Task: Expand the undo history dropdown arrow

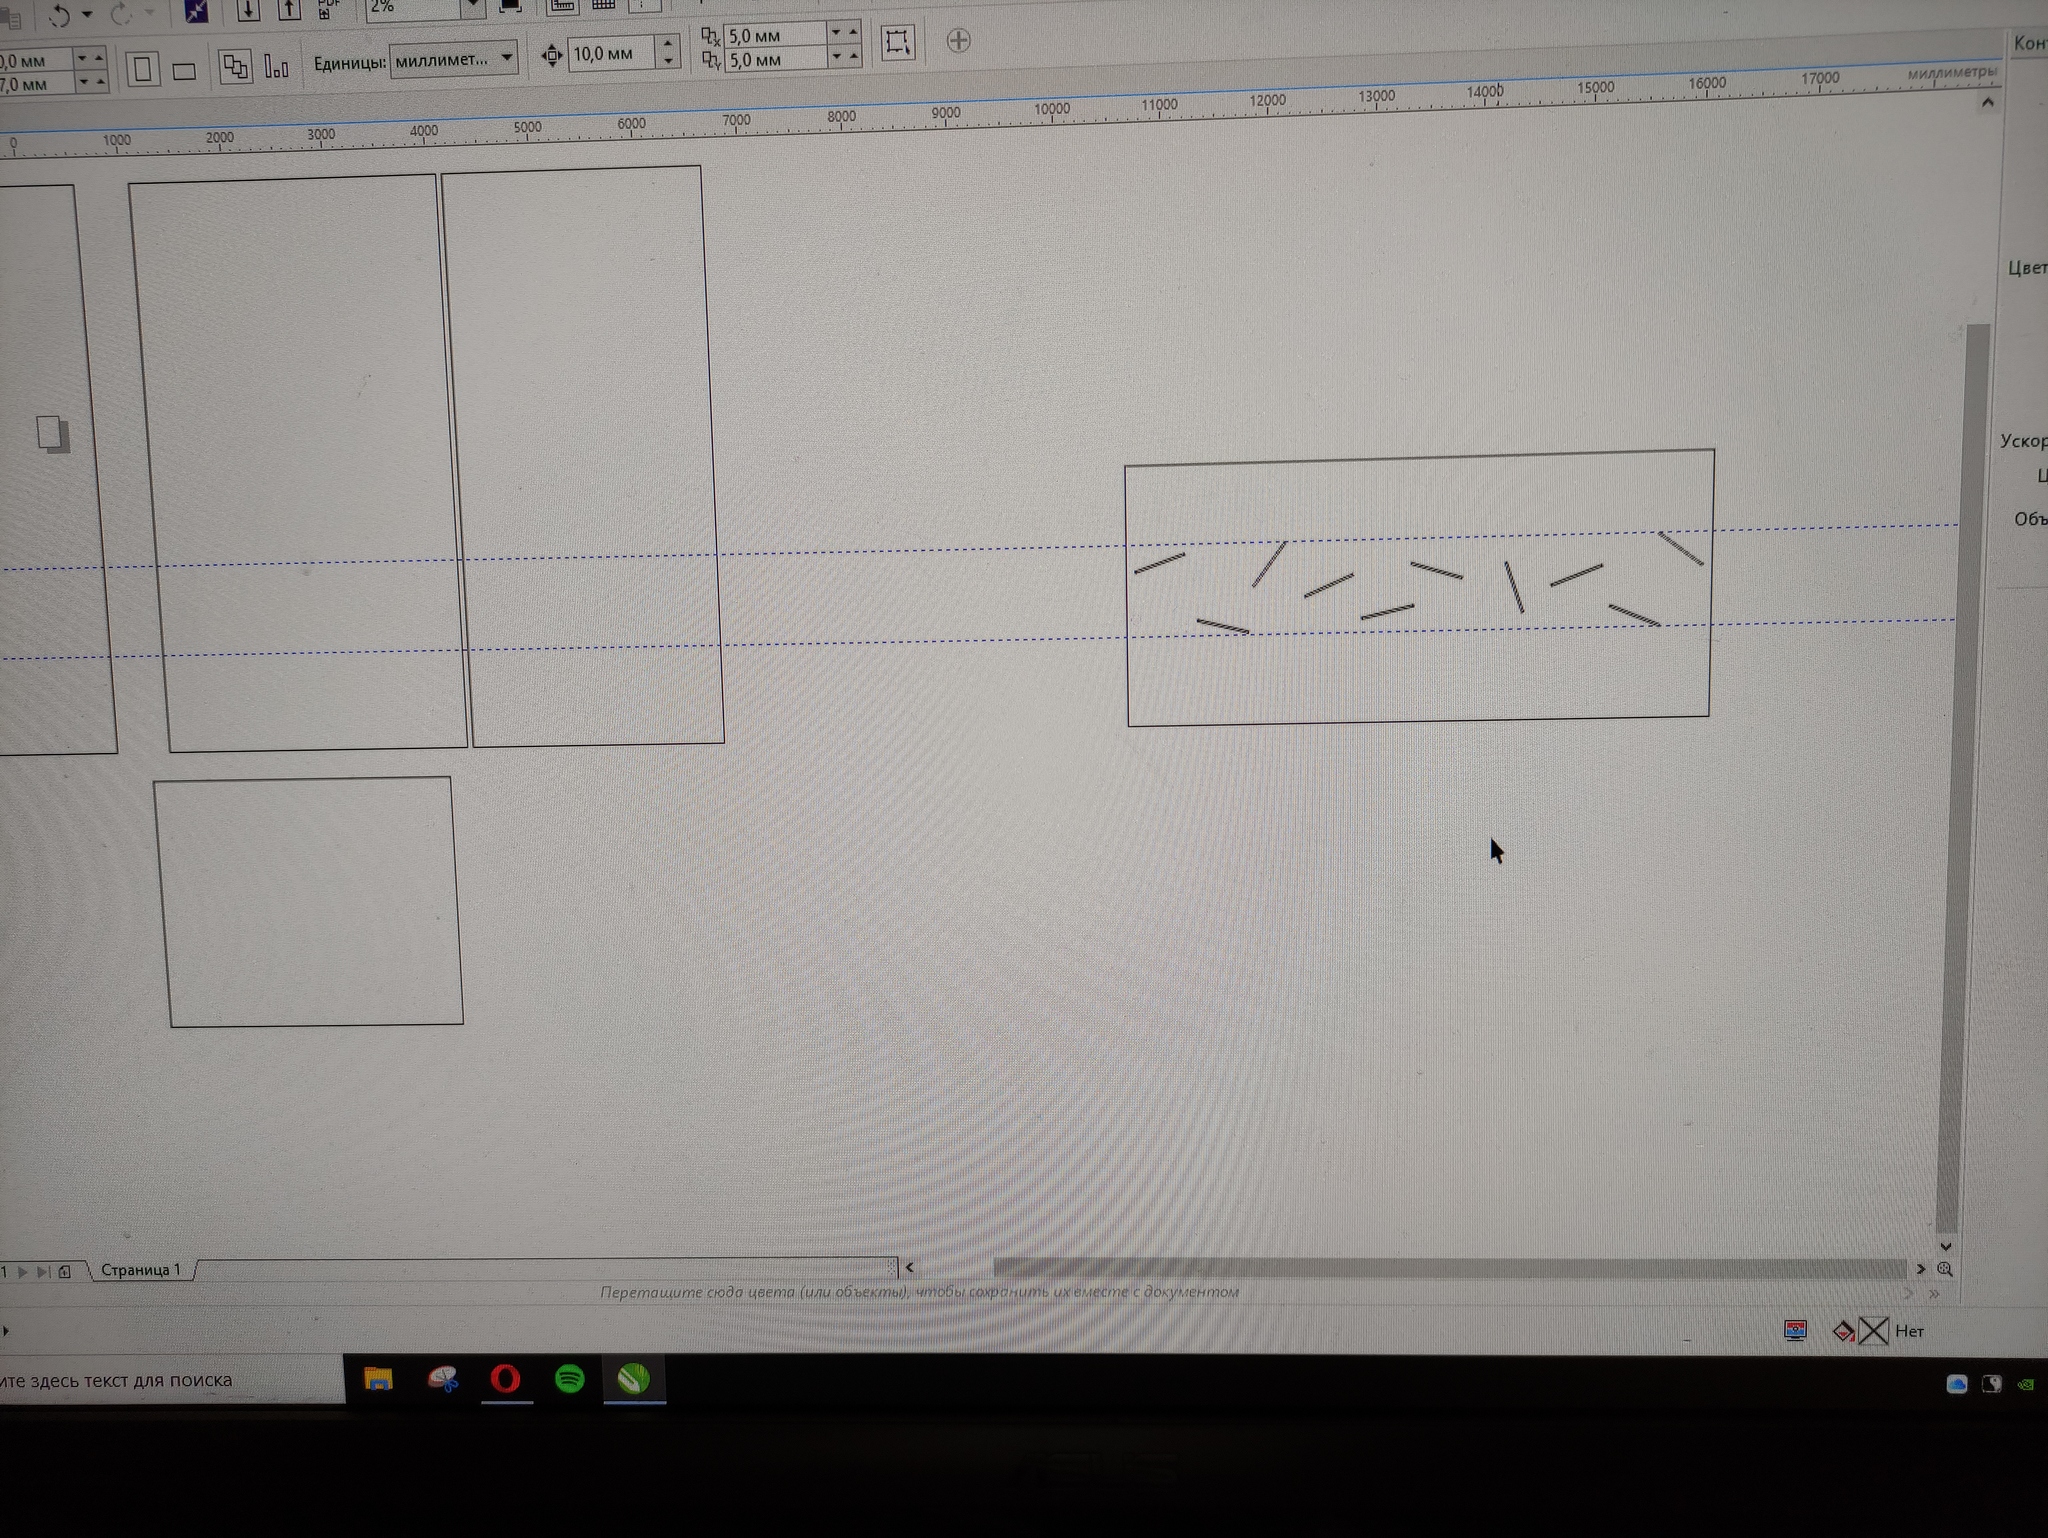Action: pyautogui.click(x=87, y=14)
